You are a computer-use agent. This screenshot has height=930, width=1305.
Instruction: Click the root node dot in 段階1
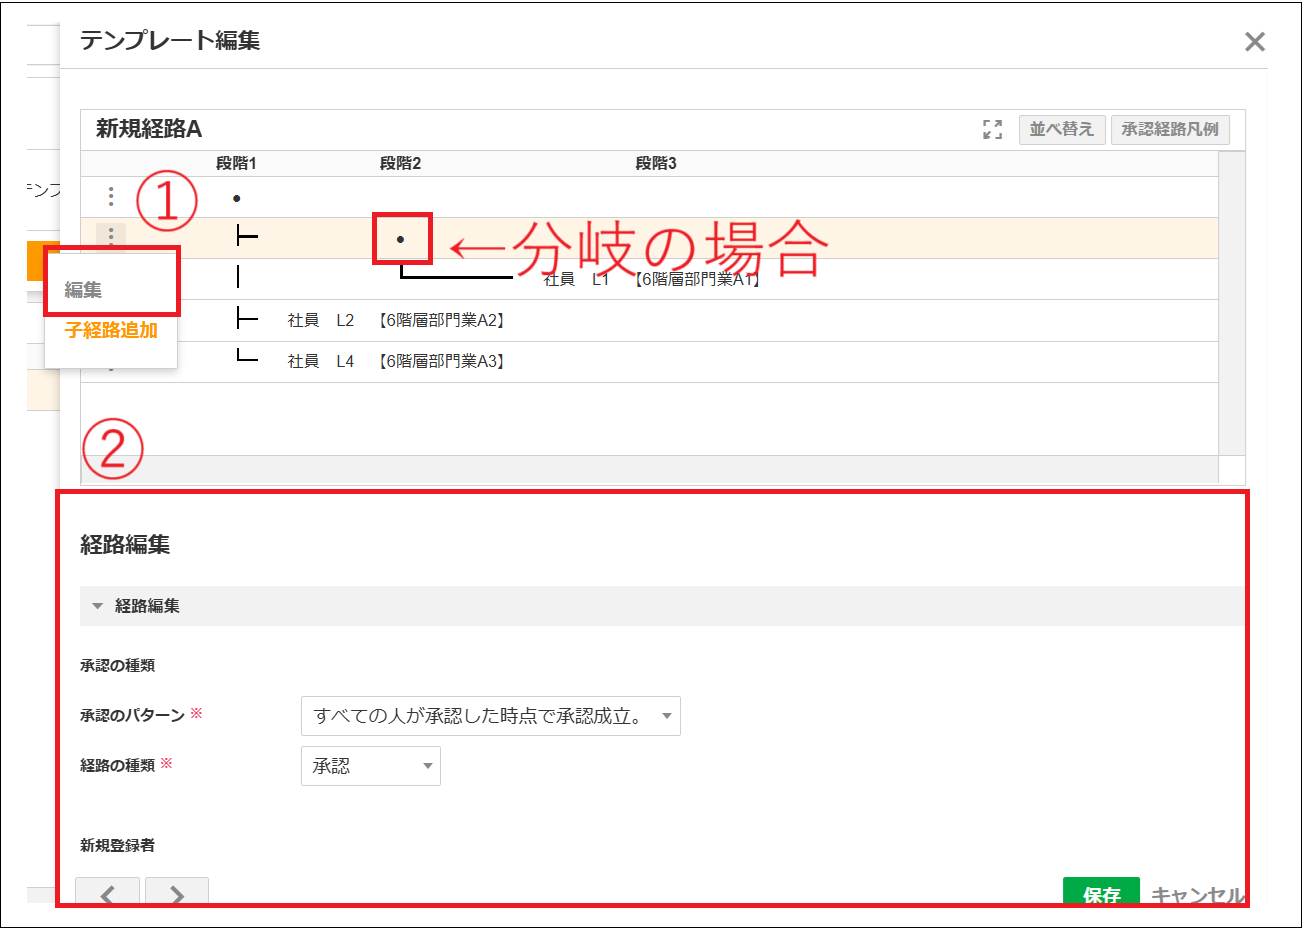point(236,197)
